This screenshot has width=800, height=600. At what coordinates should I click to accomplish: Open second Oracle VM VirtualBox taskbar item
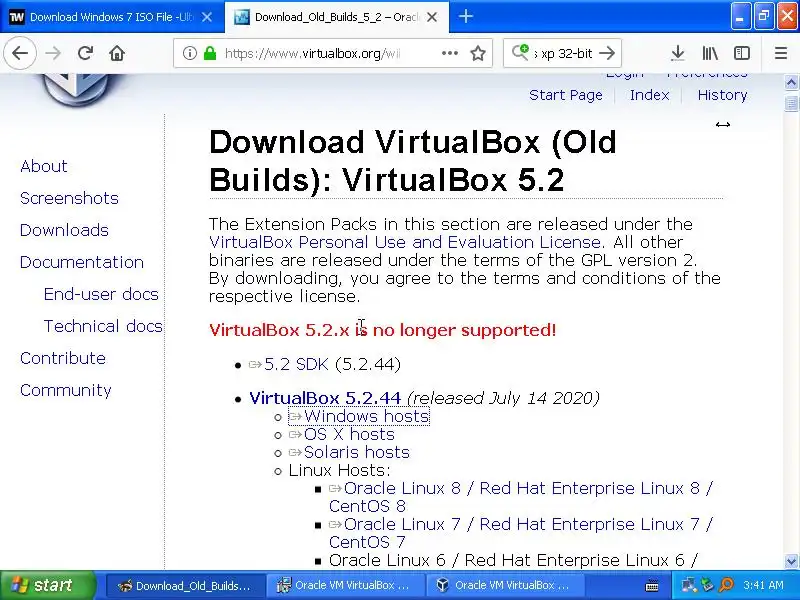pyautogui.click(x=505, y=586)
